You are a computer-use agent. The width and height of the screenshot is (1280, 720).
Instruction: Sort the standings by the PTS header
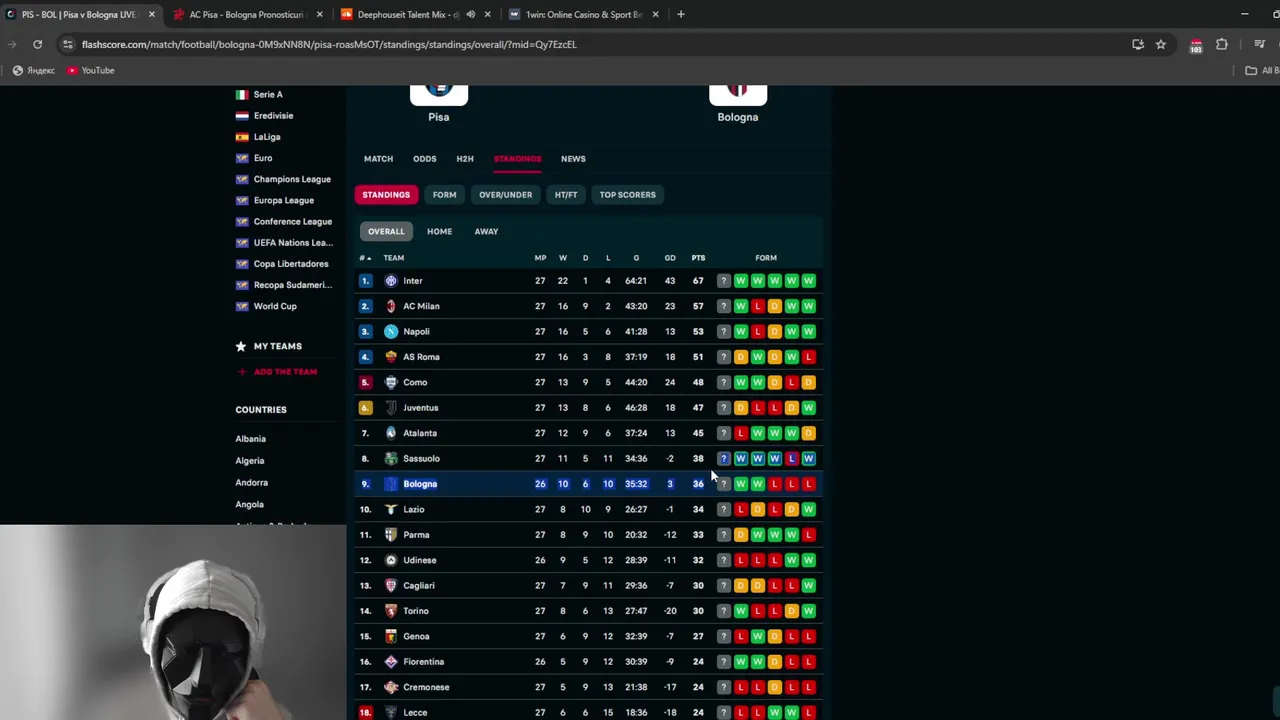(x=698, y=258)
